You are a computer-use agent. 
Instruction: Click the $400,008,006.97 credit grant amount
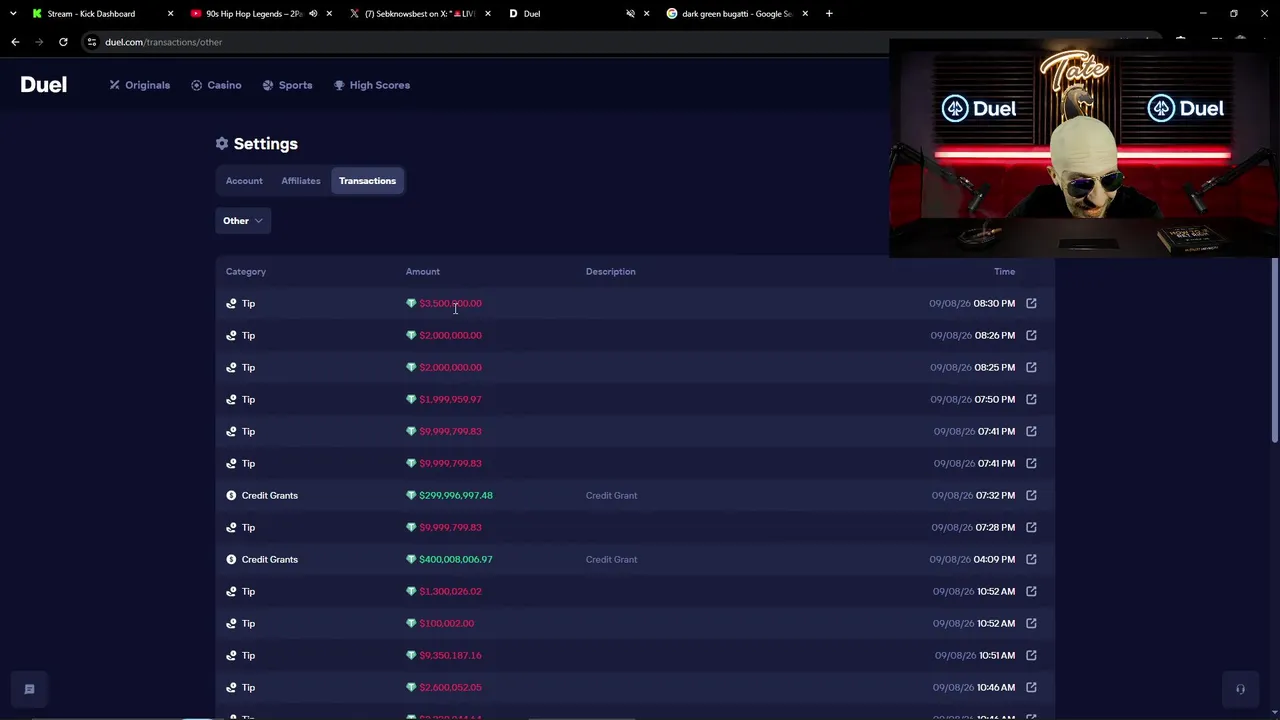[x=456, y=559]
